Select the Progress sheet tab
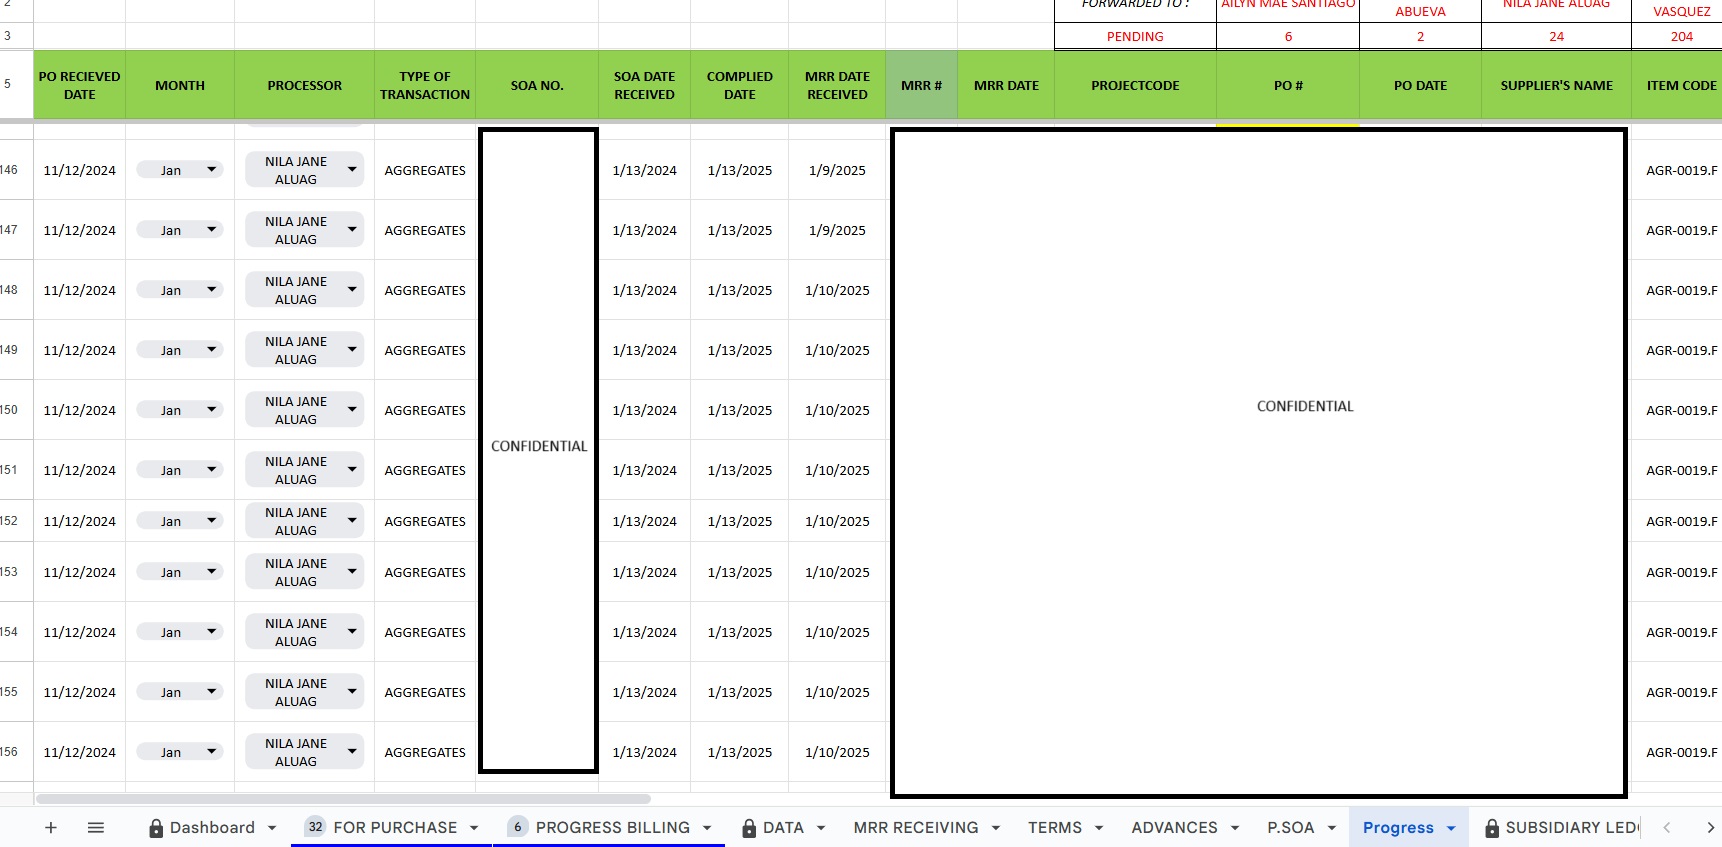This screenshot has height=847, width=1722. click(1398, 827)
